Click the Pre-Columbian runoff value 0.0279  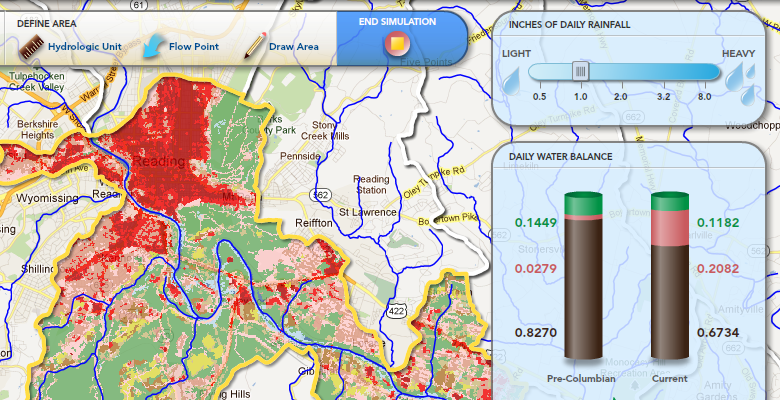[536, 269]
